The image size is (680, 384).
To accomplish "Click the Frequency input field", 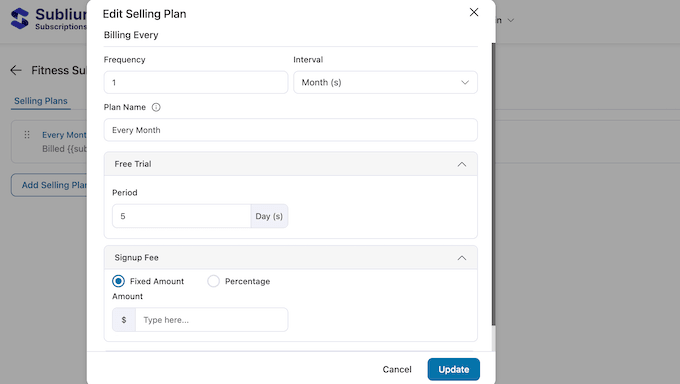I will coord(196,82).
